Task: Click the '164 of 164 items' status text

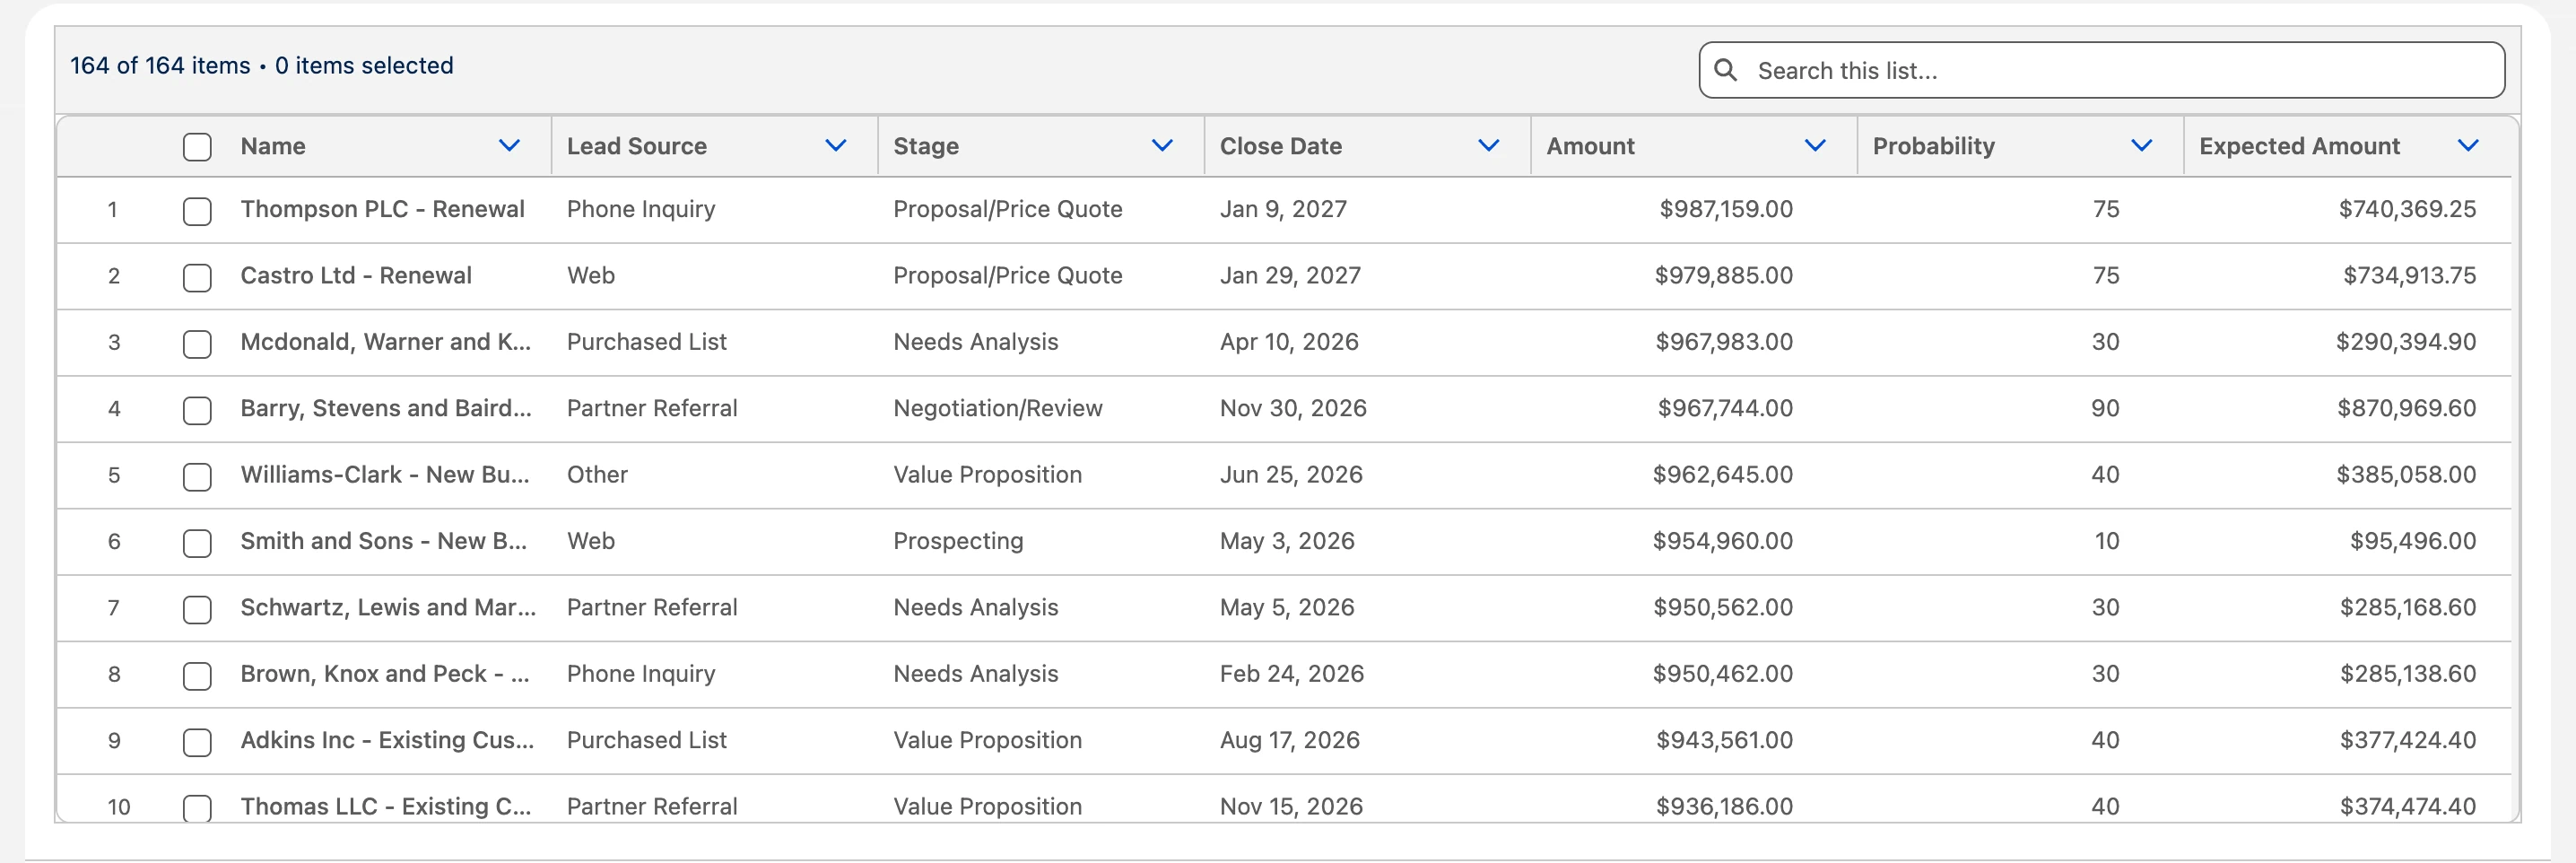Action: tap(160, 65)
